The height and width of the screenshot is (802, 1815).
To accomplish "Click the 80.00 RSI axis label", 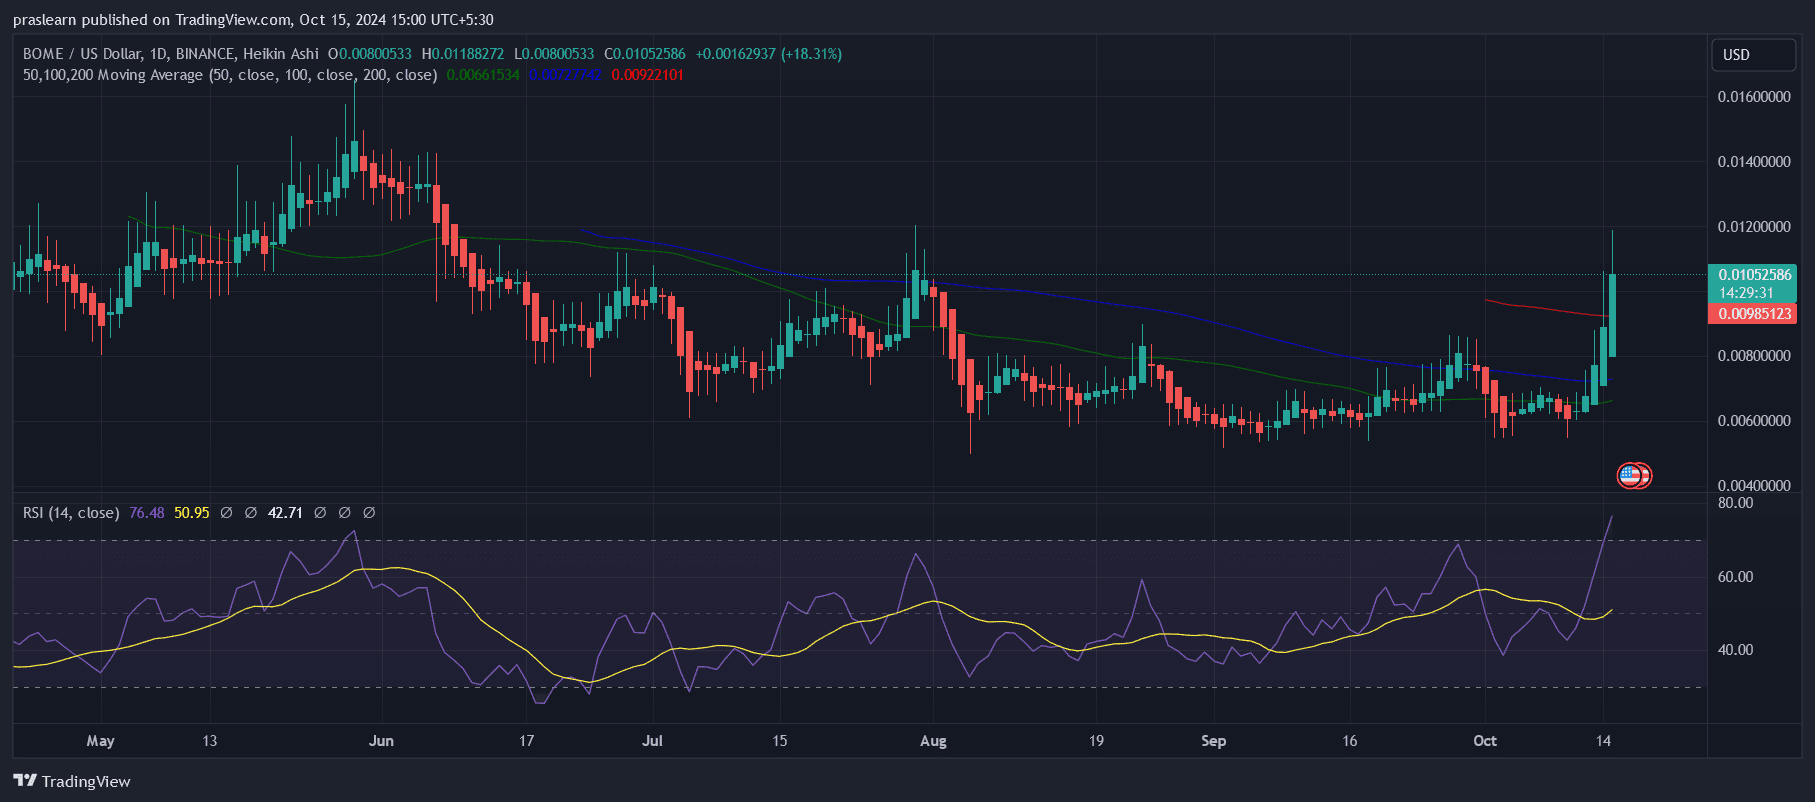I will (x=1735, y=503).
